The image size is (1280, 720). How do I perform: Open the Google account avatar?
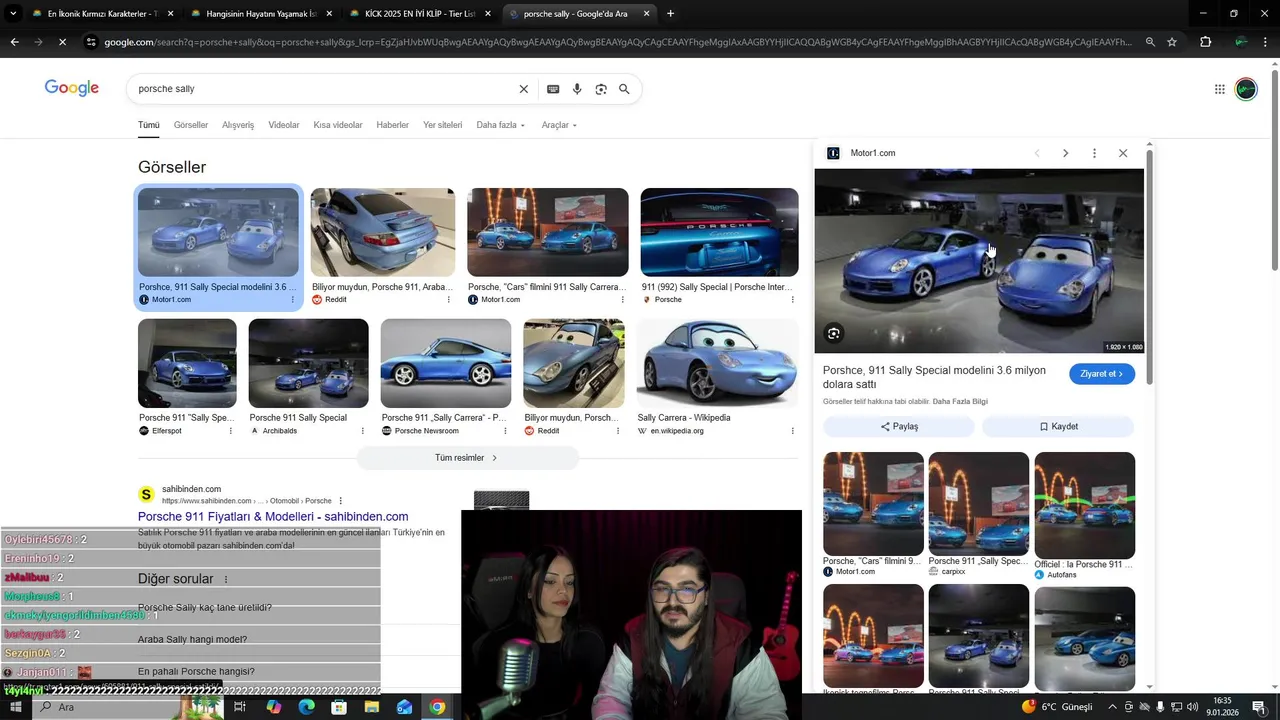(x=1245, y=89)
